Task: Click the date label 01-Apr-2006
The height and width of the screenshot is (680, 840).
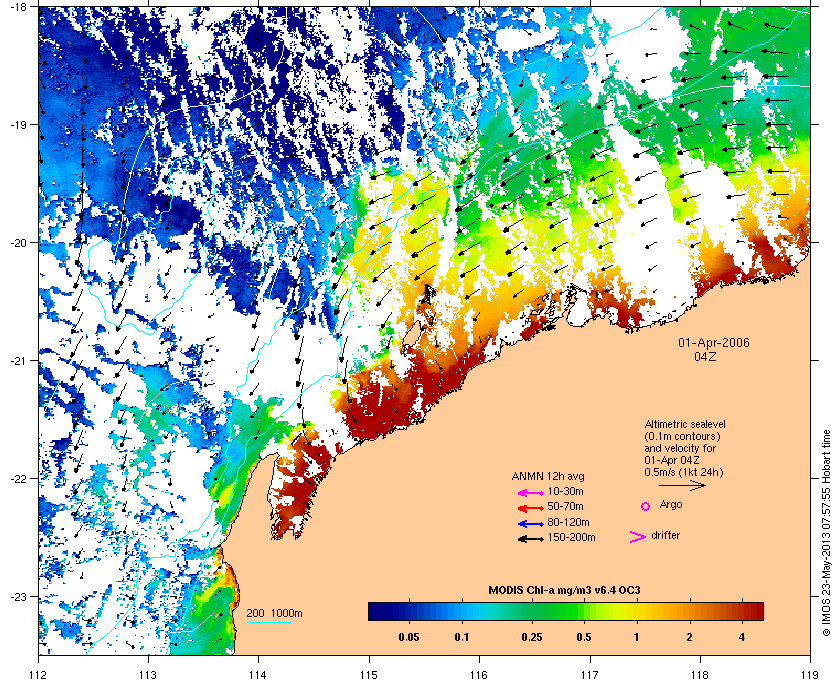Action: tap(714, 343)
